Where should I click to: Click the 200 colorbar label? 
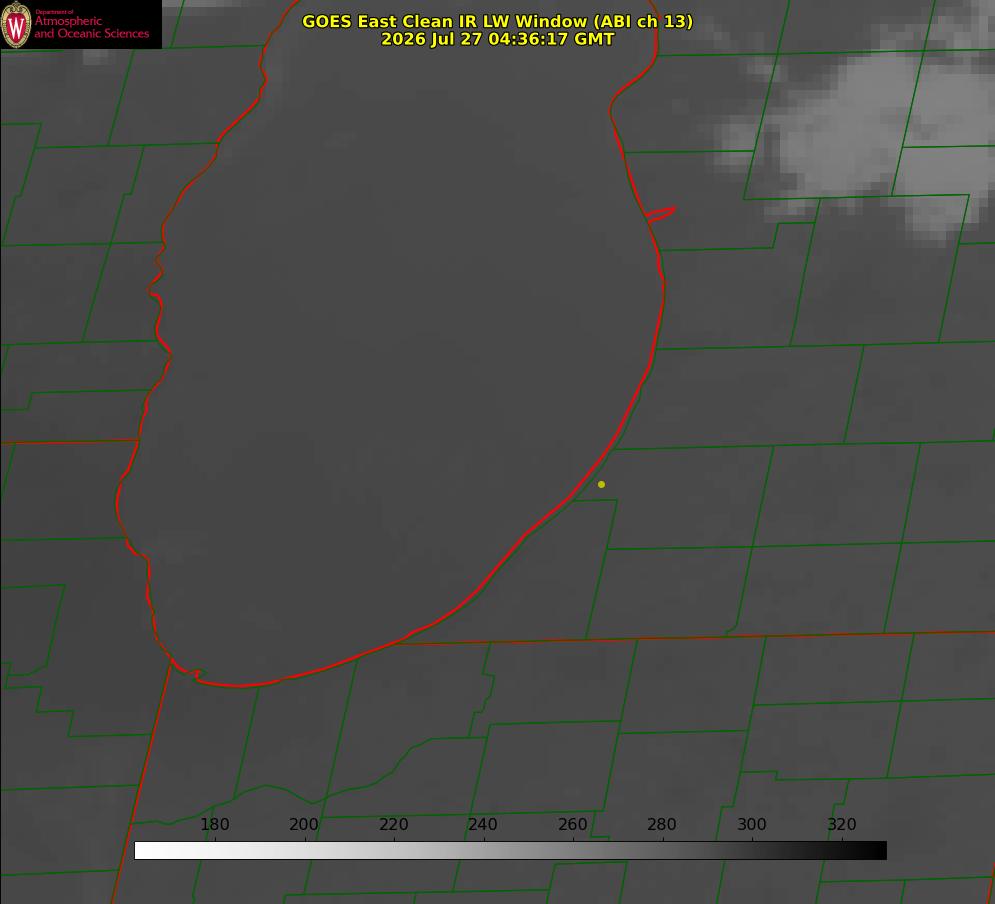tap(304, 824)
